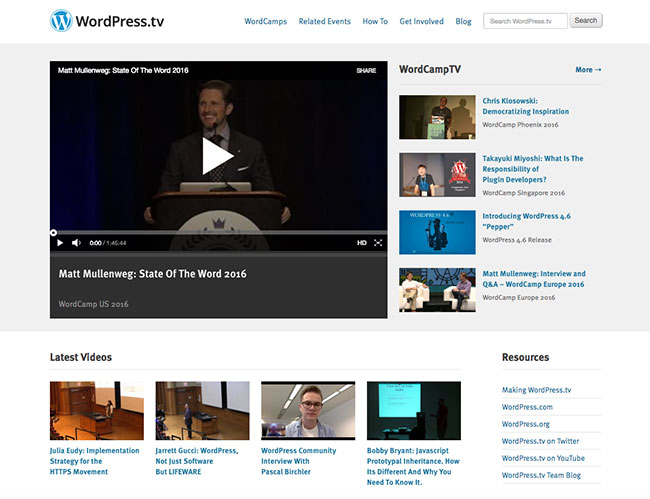Play the State Of The Word video with the large center play button
650x499 pixels.
pos(218,156)
